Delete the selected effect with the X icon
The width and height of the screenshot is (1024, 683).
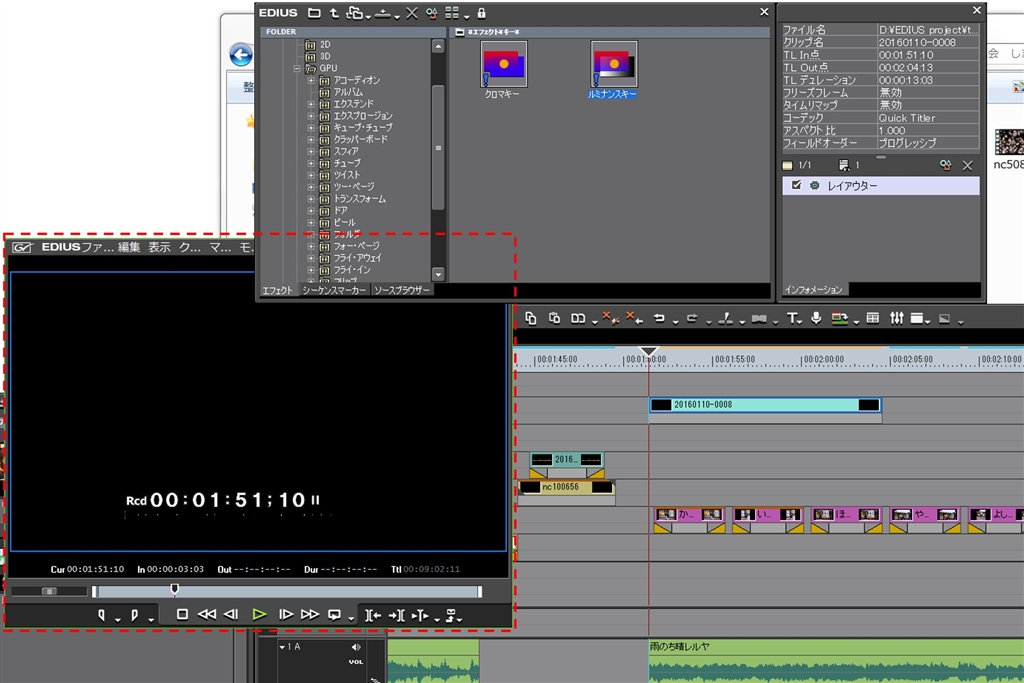[x=411, y=13]
